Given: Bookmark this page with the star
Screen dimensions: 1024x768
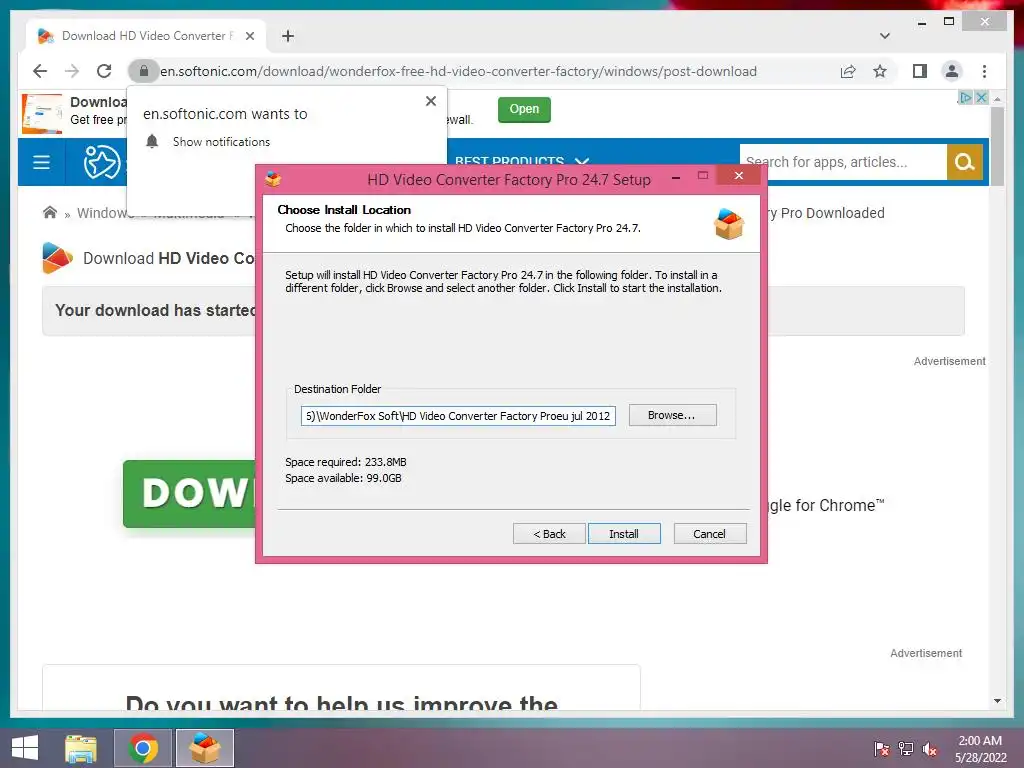Looking at the screenshot, I should click(880, 71).
